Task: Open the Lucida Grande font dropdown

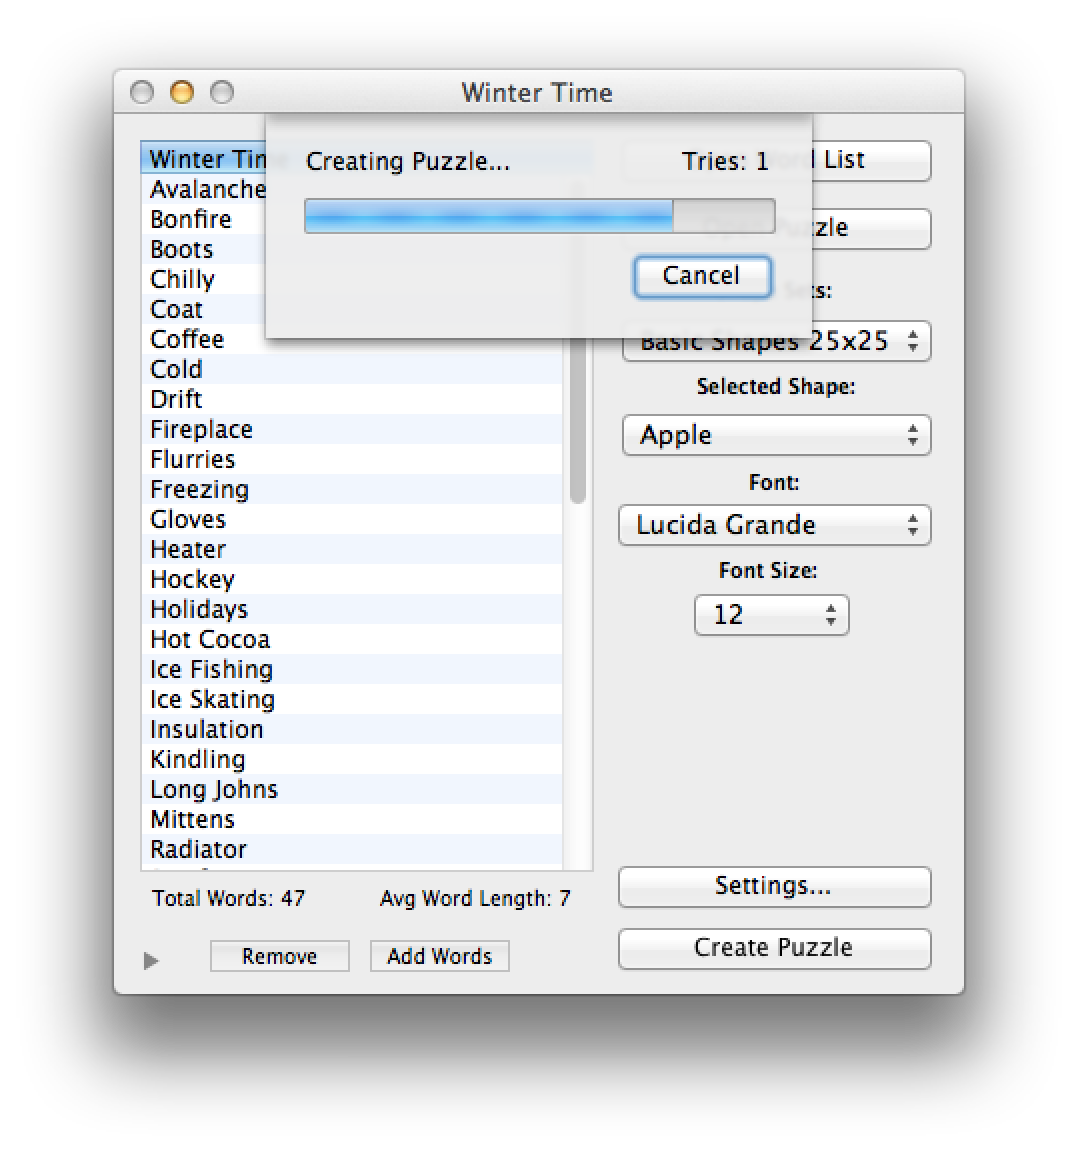Action: pos(775,525)
